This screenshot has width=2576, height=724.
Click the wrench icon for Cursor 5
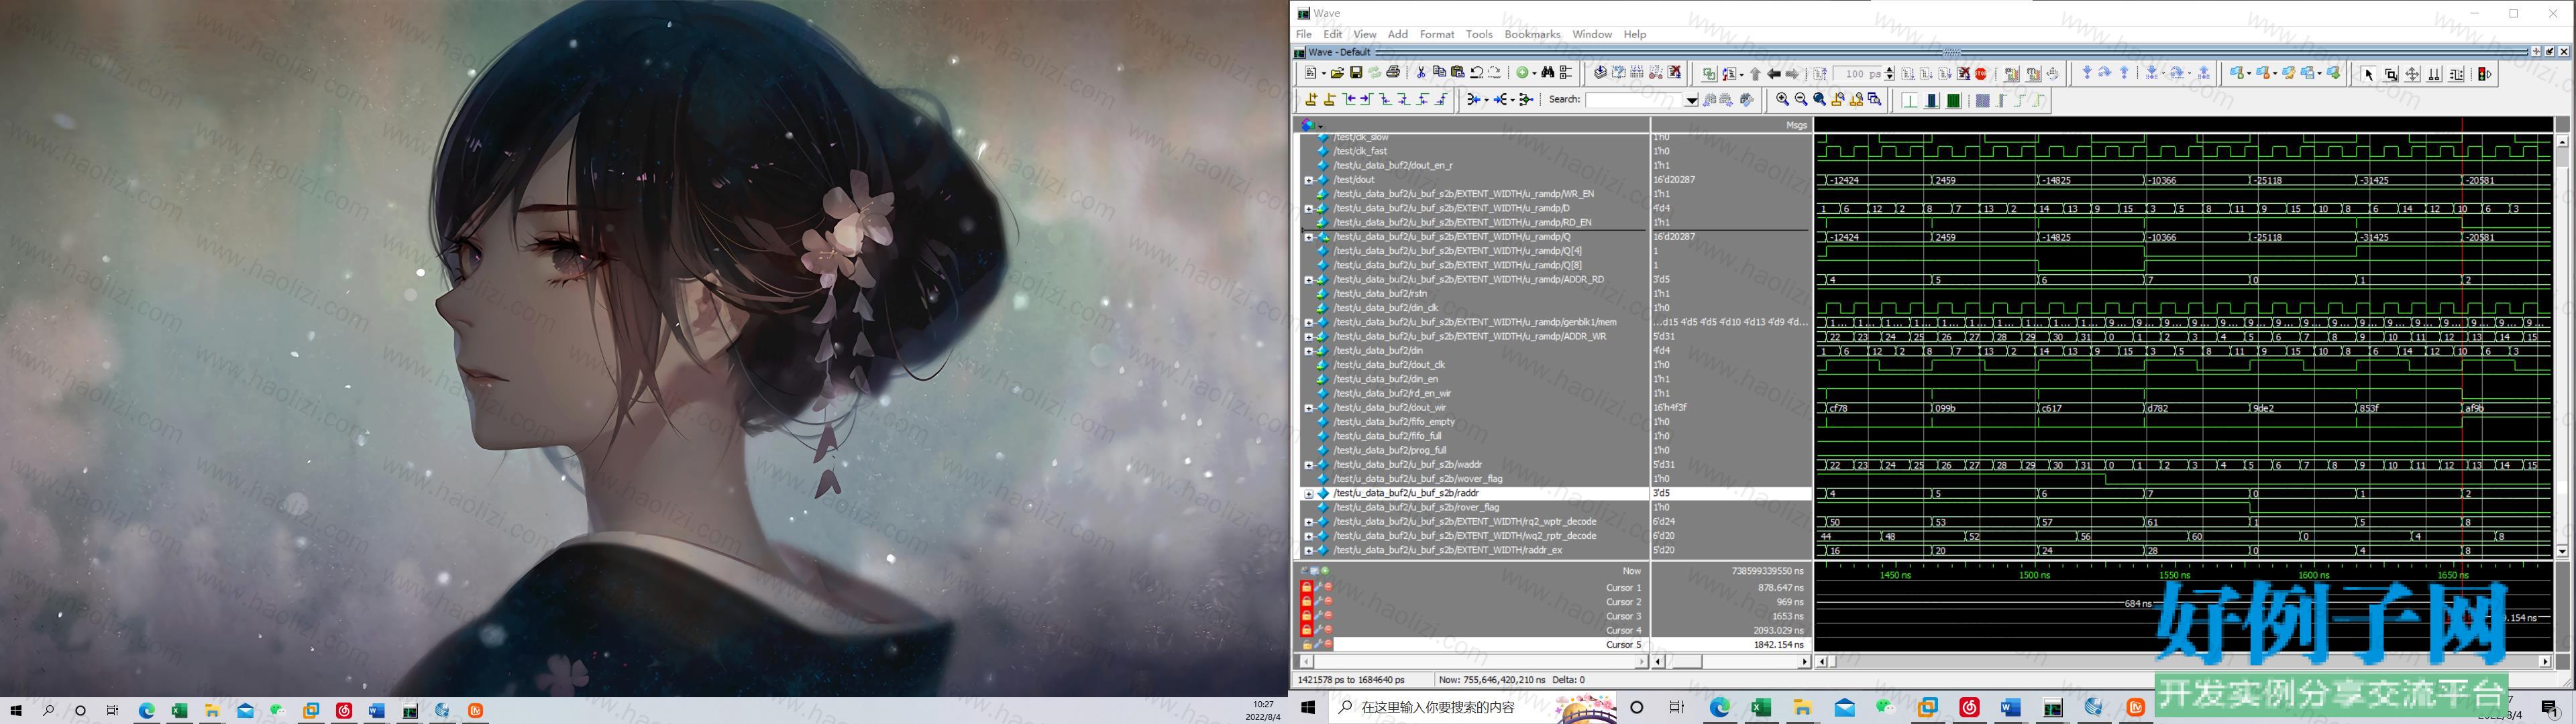coord(1319,645)
